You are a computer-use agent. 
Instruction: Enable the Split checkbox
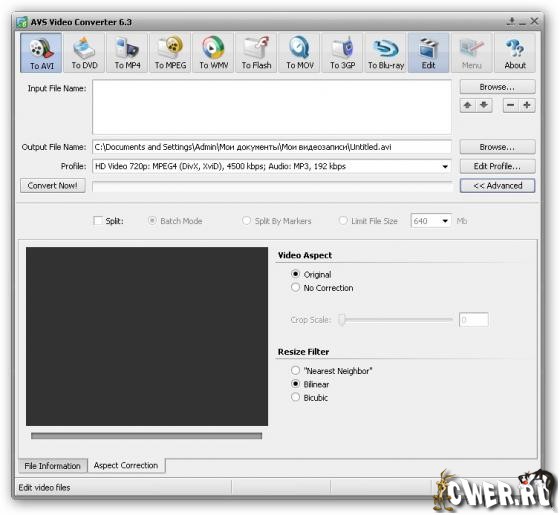pyautogui.click(x=98, y=221)
